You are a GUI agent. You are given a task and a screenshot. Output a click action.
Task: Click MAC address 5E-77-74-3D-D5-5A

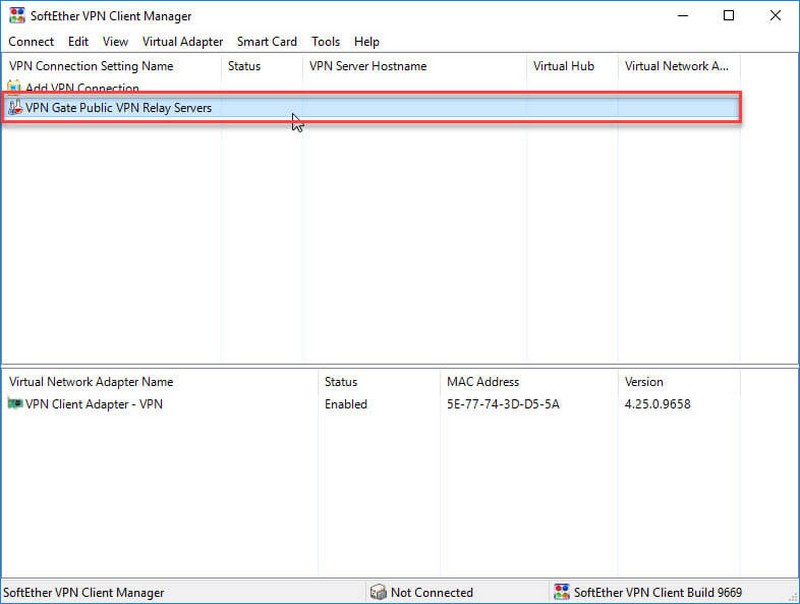(503, 404)
